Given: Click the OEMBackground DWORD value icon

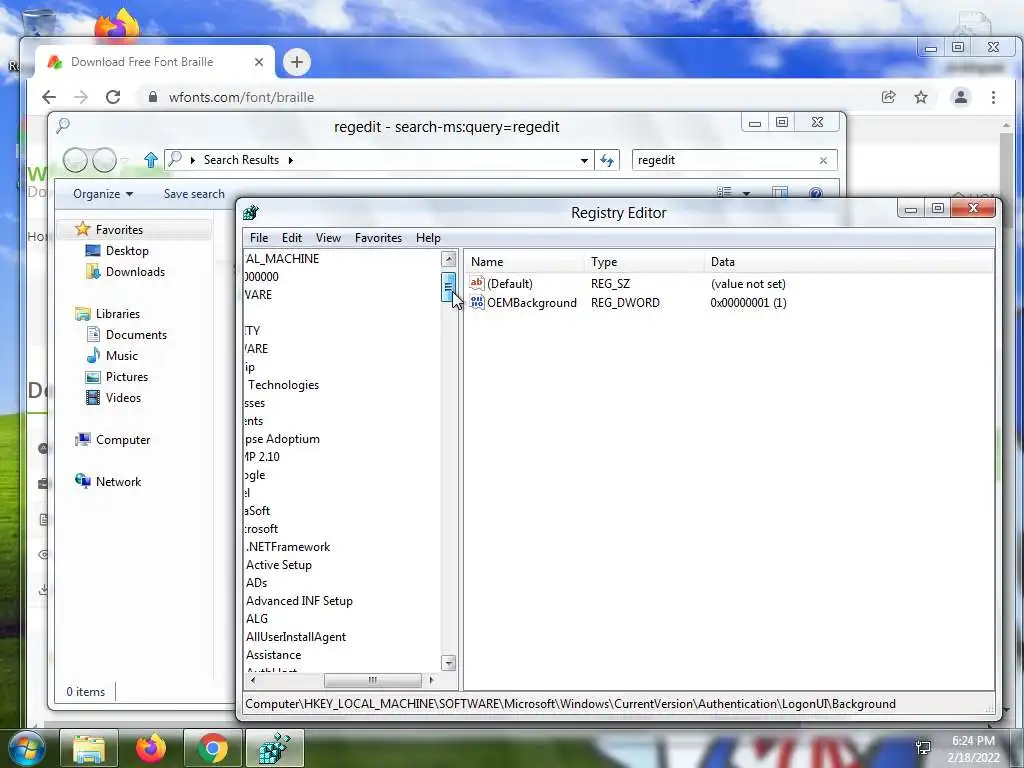Looking at the screenshot, I should click(477, 302).
